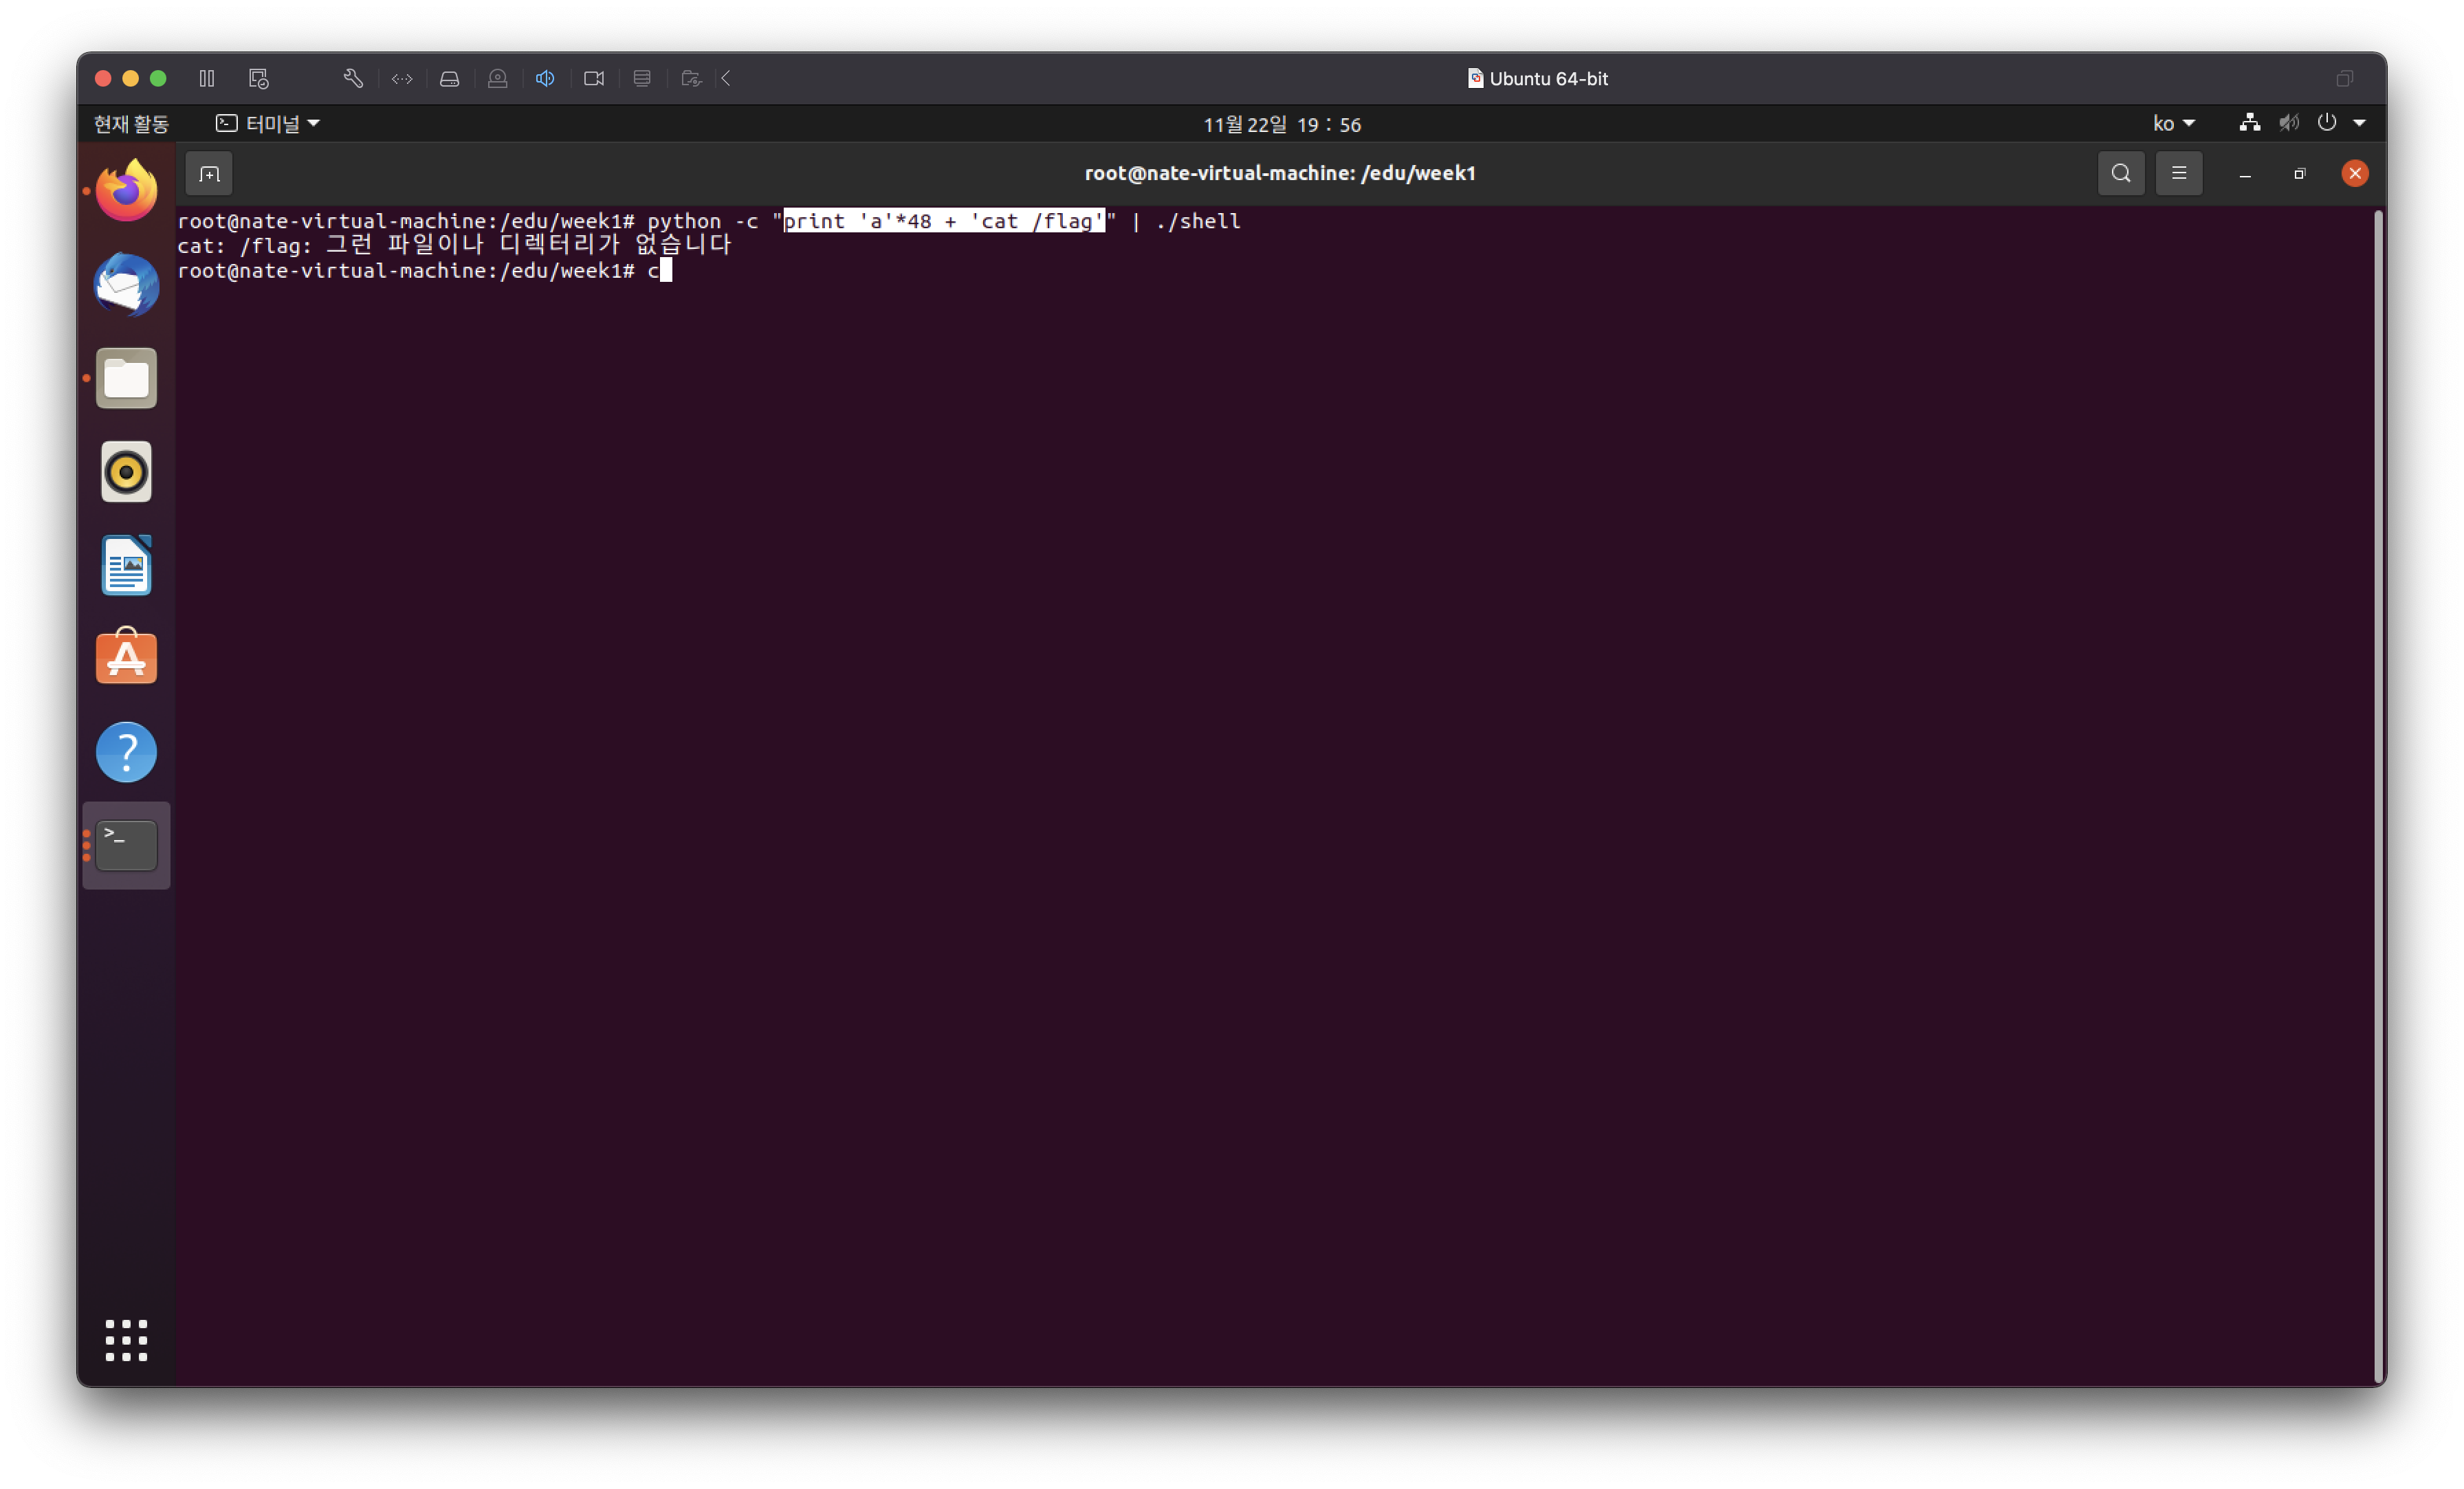Open the VM snapshots manager icon
The height and width of the screenshot is (1489, 2464).
[259, 78]
